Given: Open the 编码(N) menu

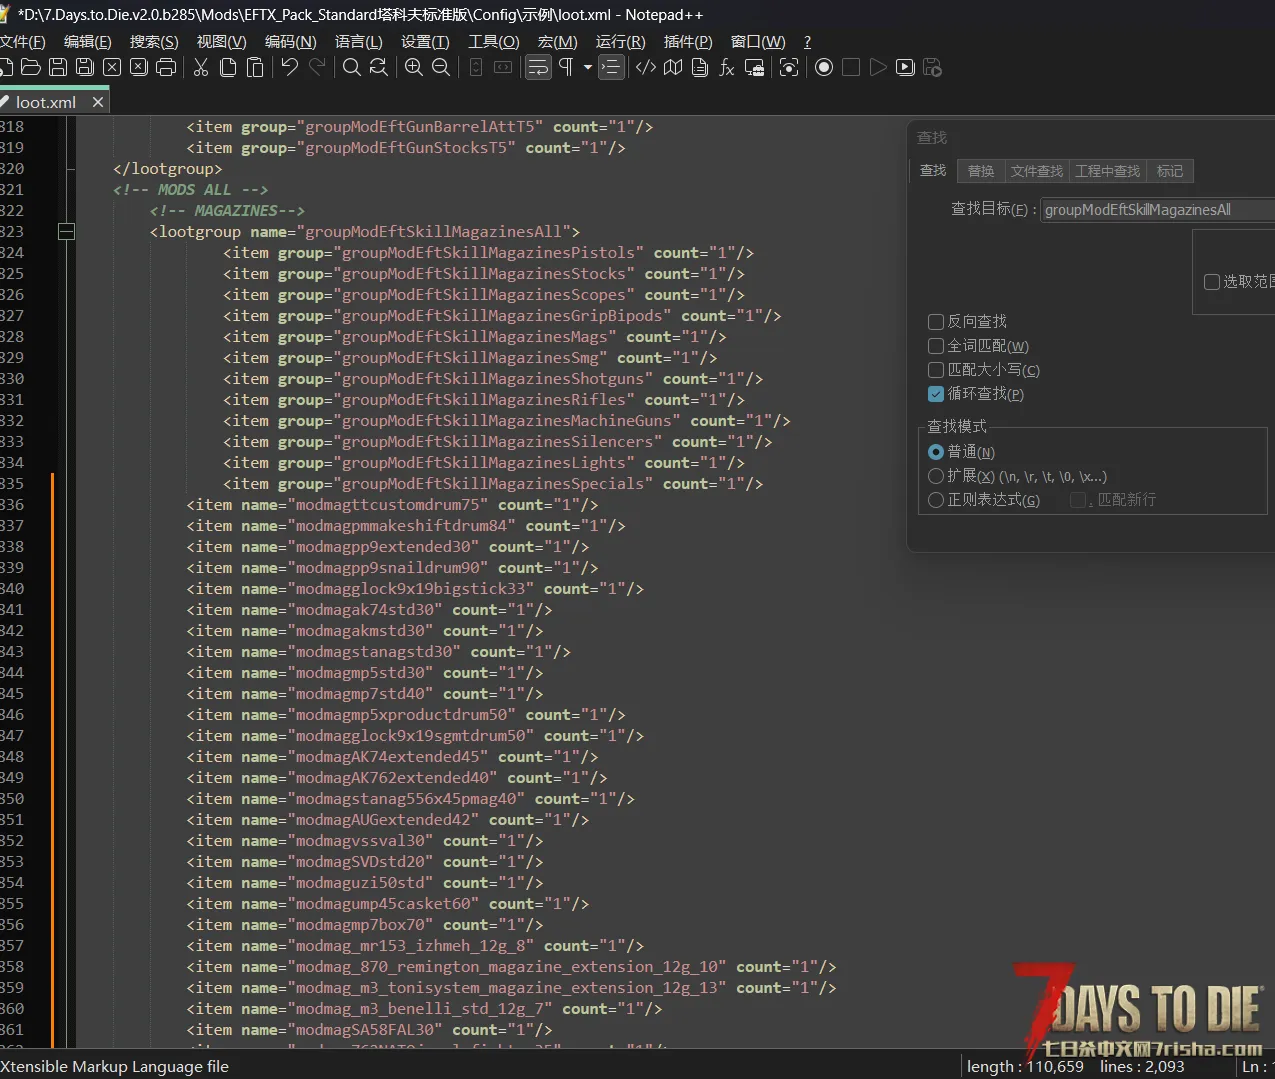Looking at the screenshot, I should tap(290, 41).
